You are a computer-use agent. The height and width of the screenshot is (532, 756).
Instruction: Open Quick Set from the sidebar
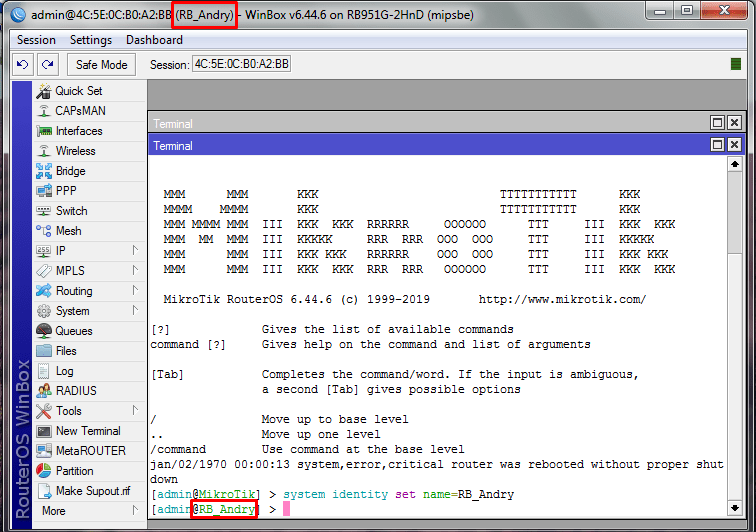click(78, 91)
